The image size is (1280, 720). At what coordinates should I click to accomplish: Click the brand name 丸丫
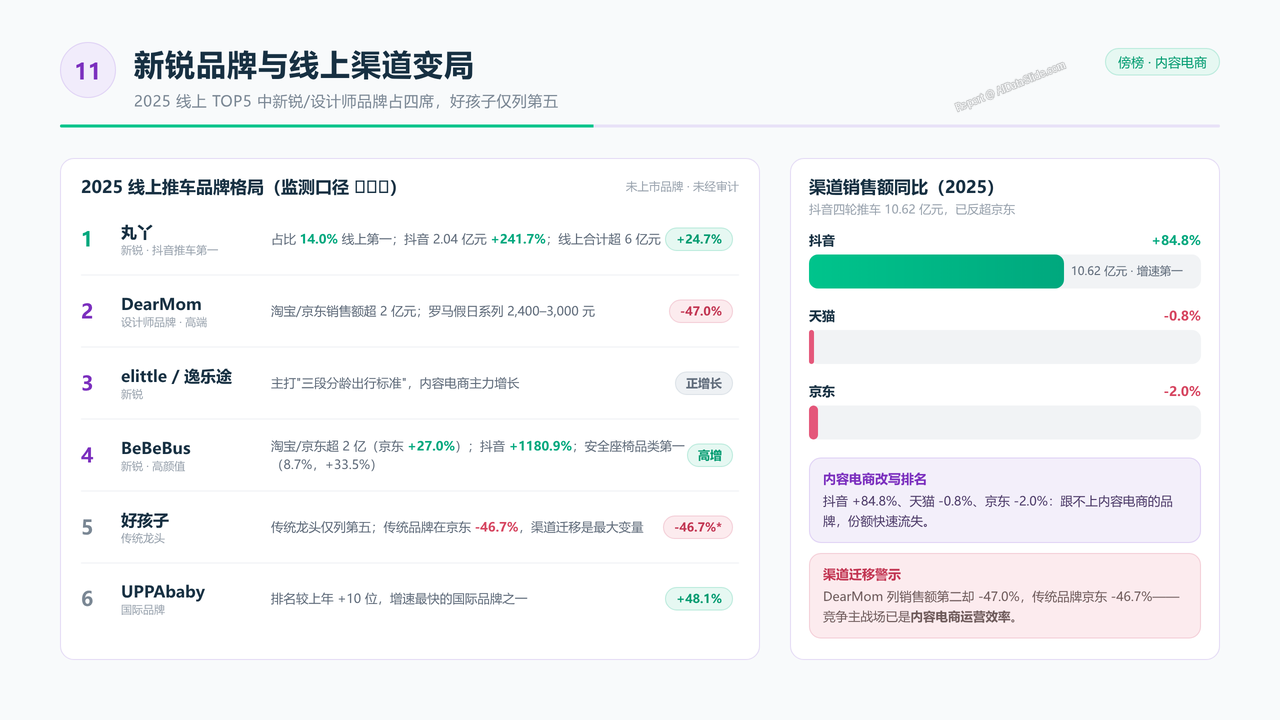pyautogui.click(x=137, y=232)
